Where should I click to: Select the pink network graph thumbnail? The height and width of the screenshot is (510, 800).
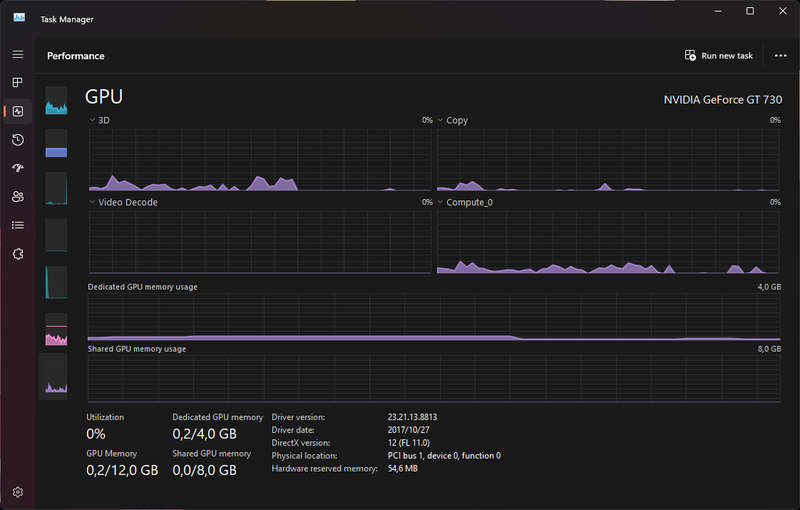pos(56,329)
